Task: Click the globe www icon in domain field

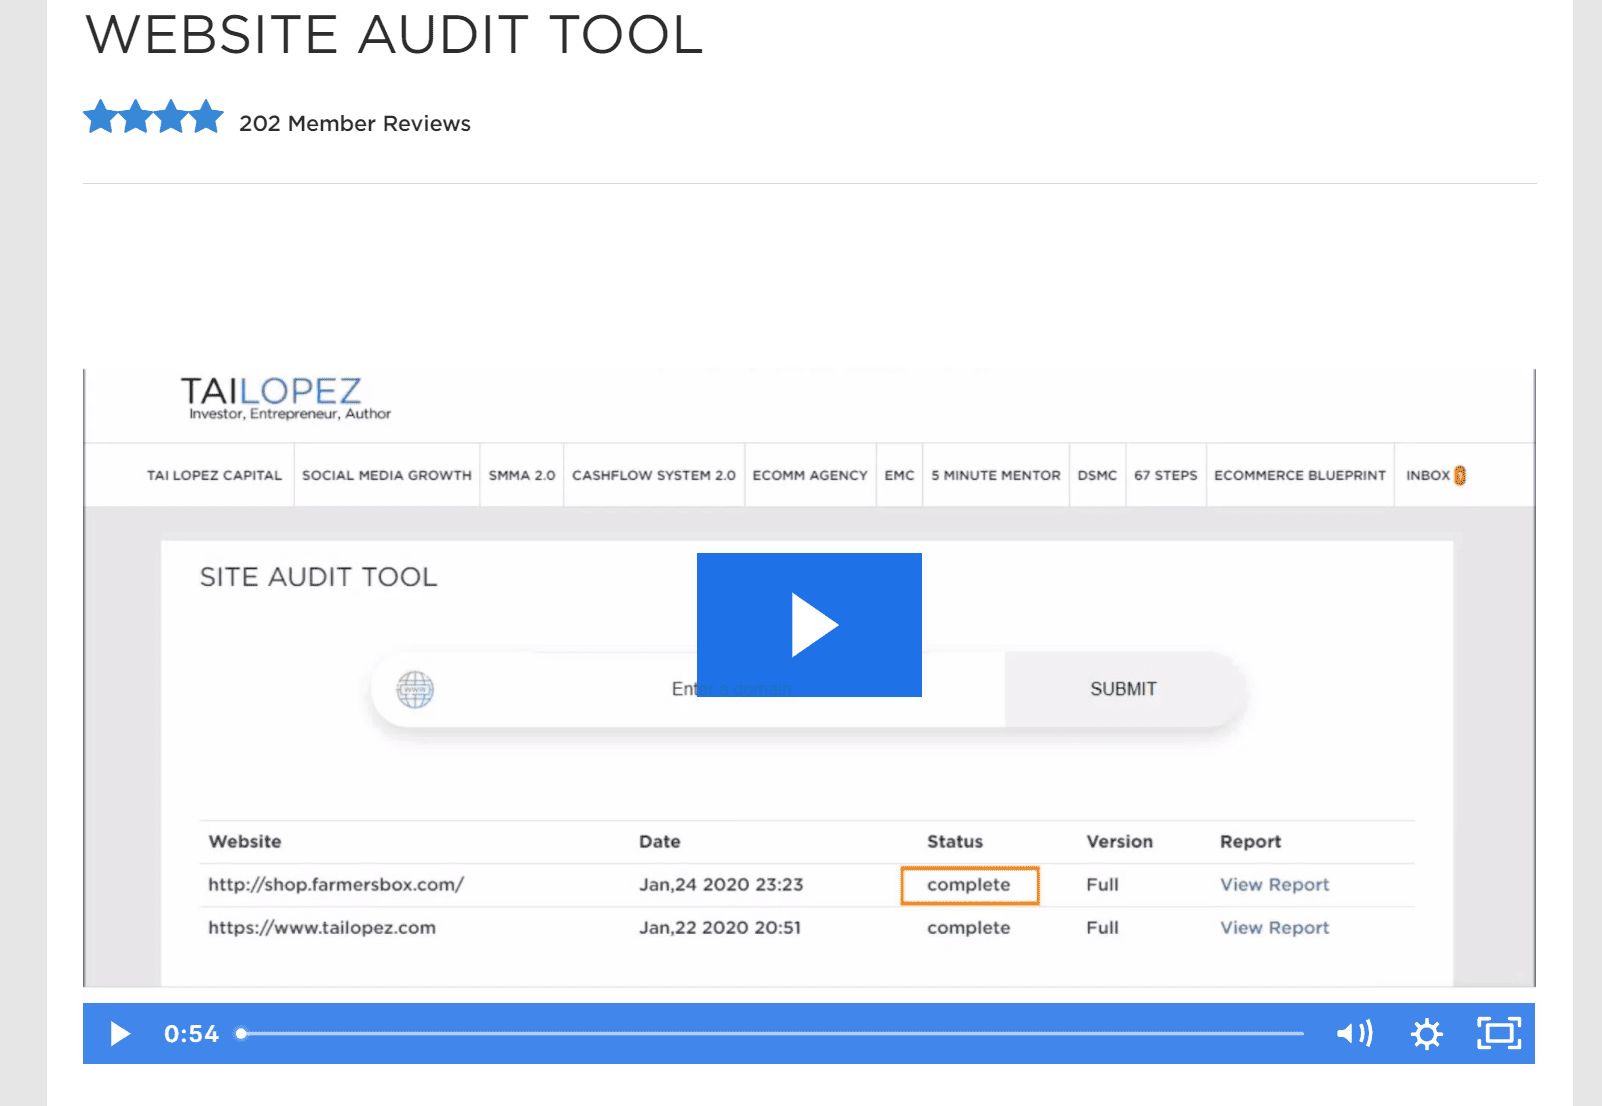Action: pyautogui.click(x=415, y=689)
